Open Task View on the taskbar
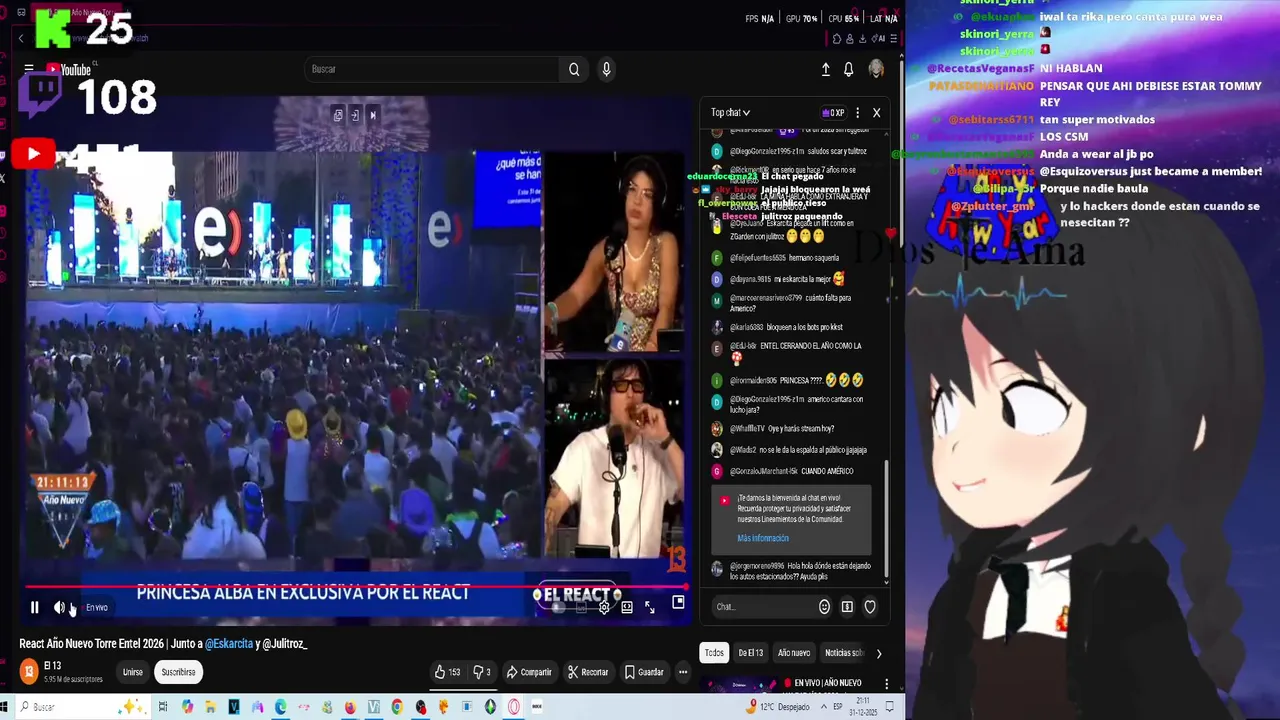The width and height of the screenshot is (1280, 720). pos(163,707)
